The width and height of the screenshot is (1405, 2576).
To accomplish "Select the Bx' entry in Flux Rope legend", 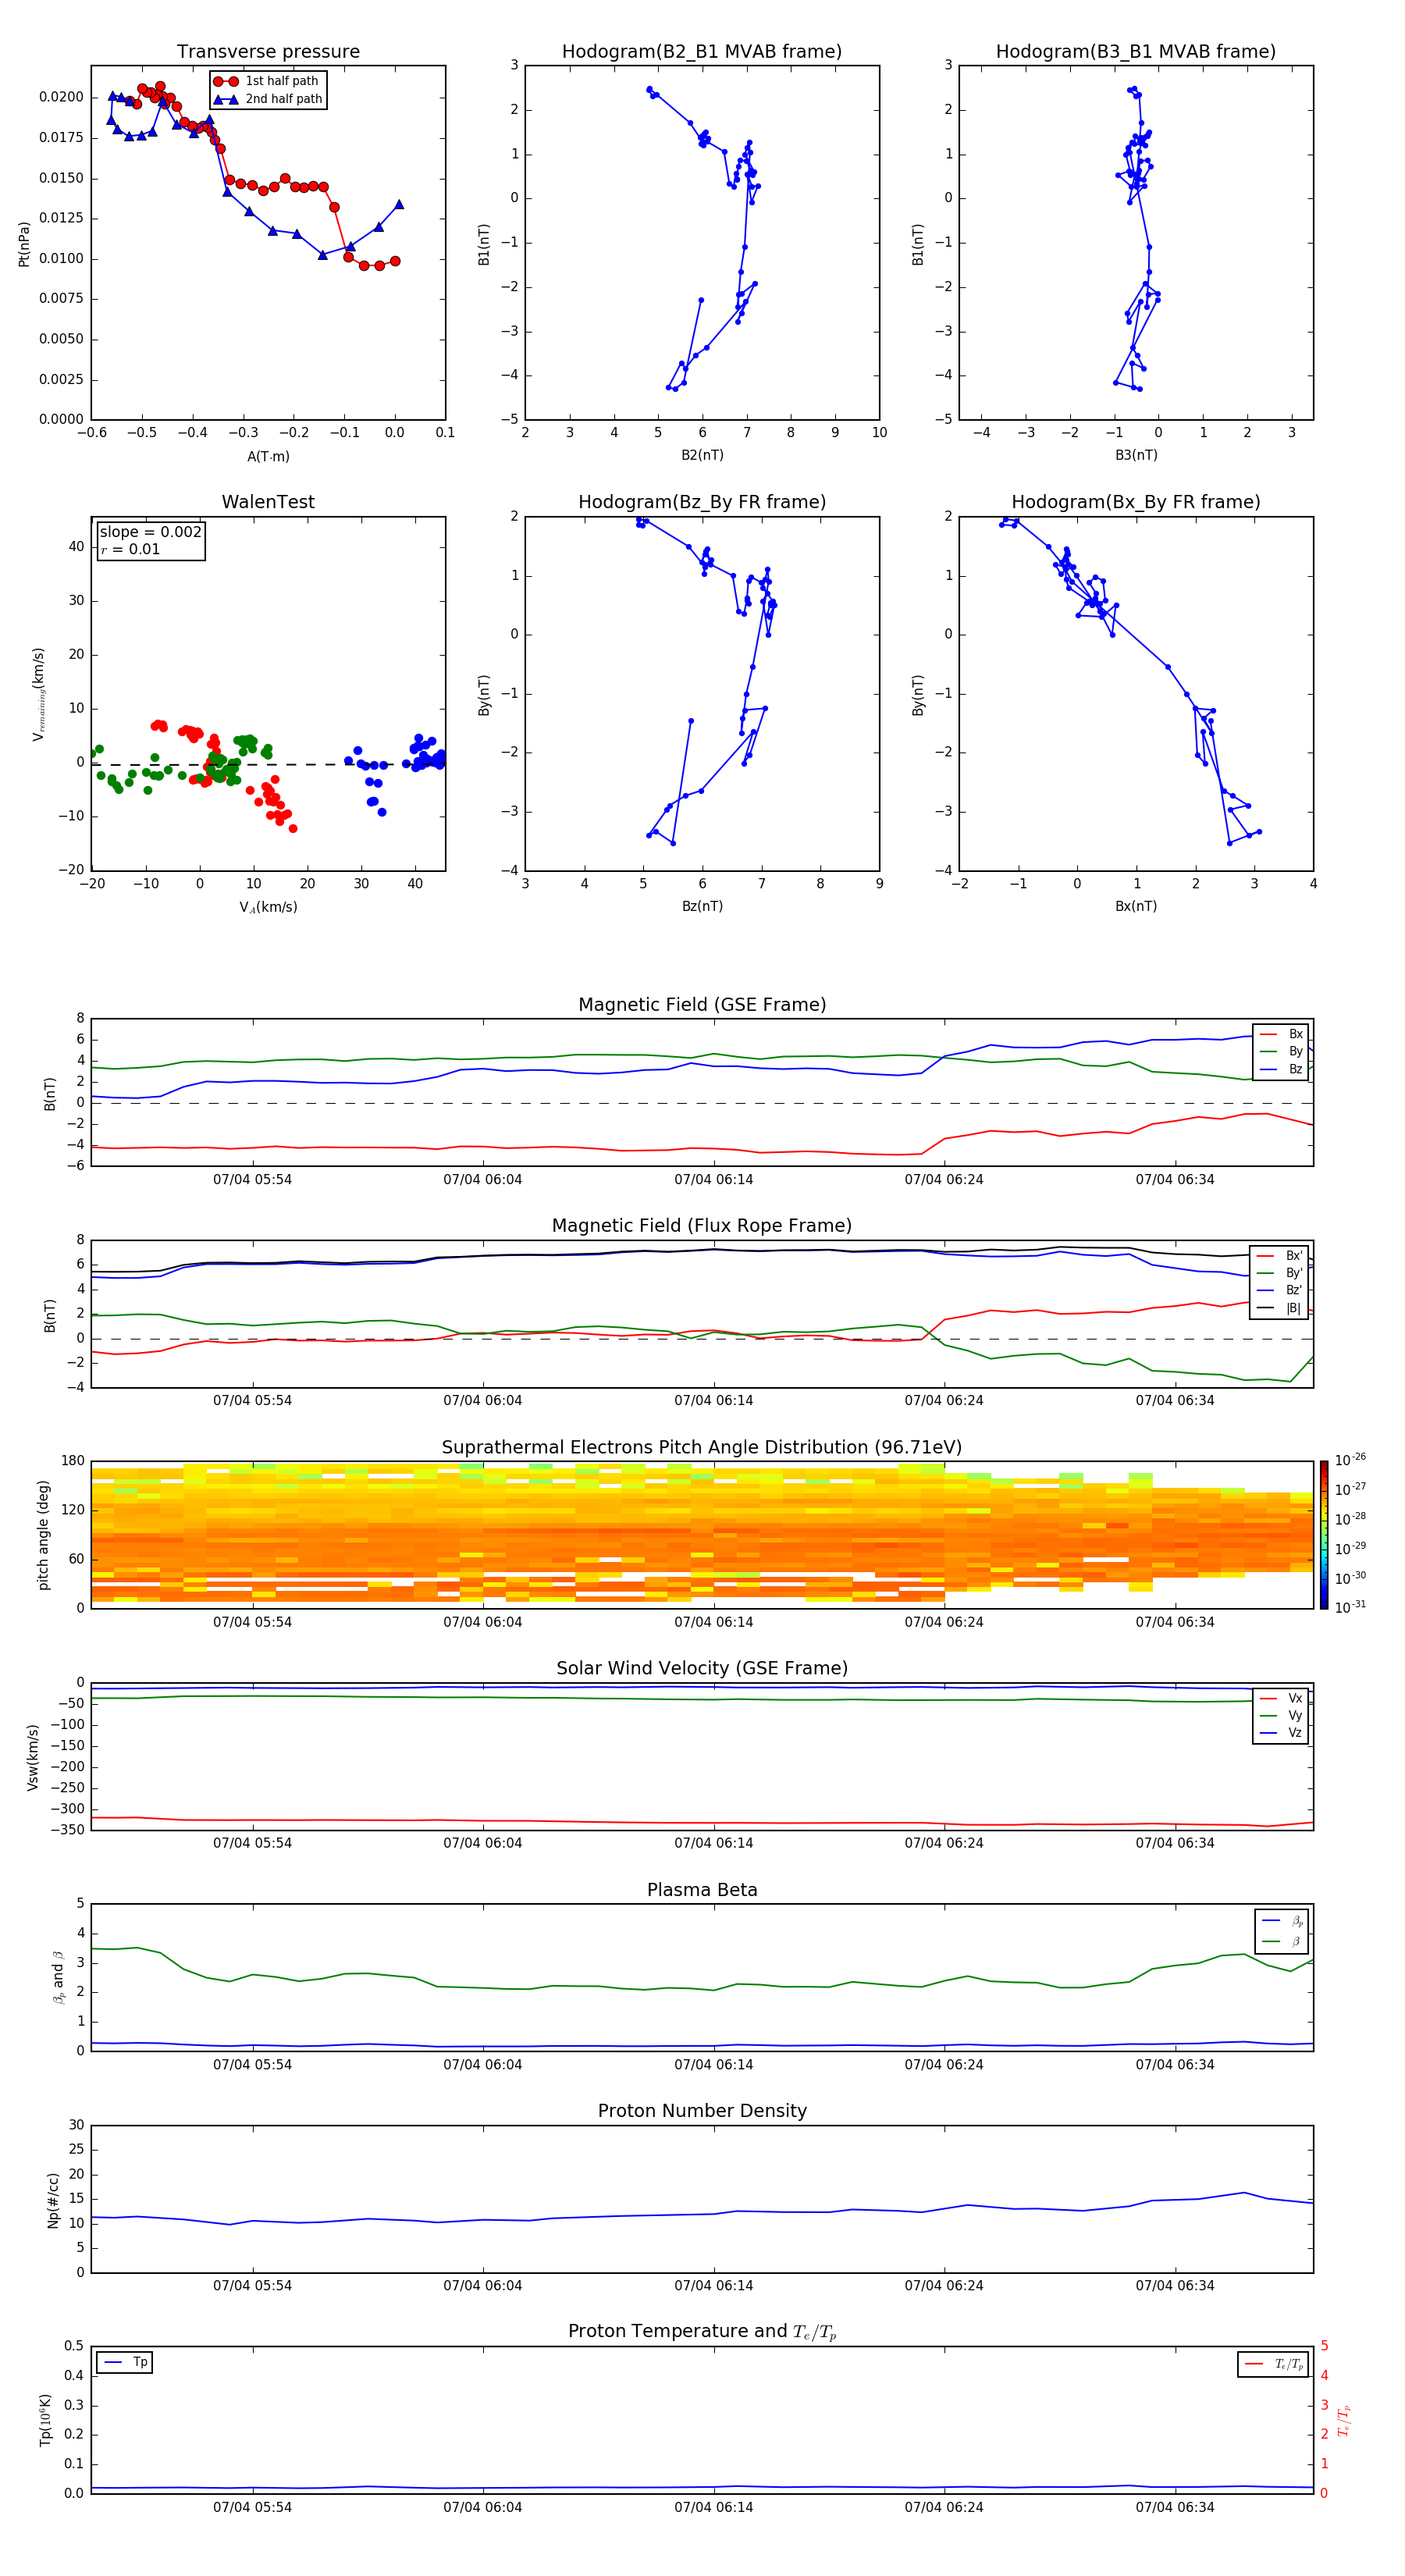I will tap(1280, 1256).
